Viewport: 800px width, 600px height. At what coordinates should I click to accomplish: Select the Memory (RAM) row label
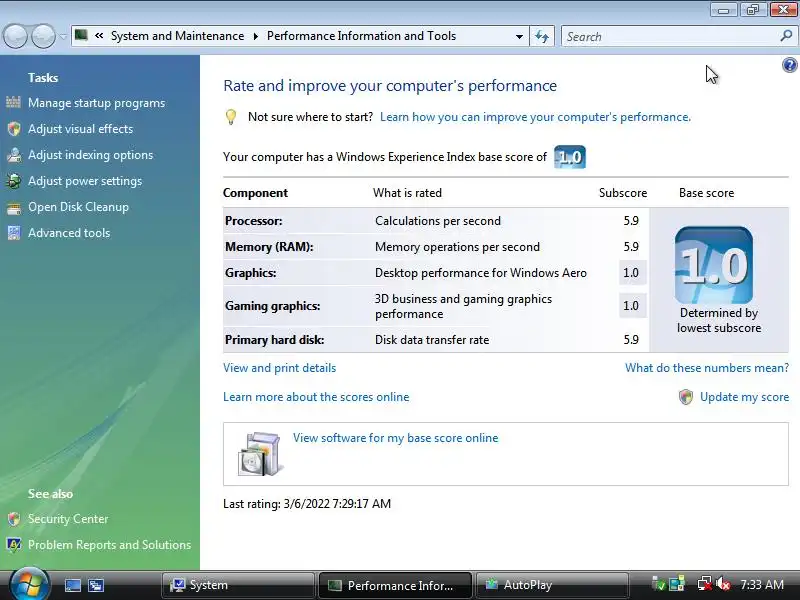click(x=269, y=247)
